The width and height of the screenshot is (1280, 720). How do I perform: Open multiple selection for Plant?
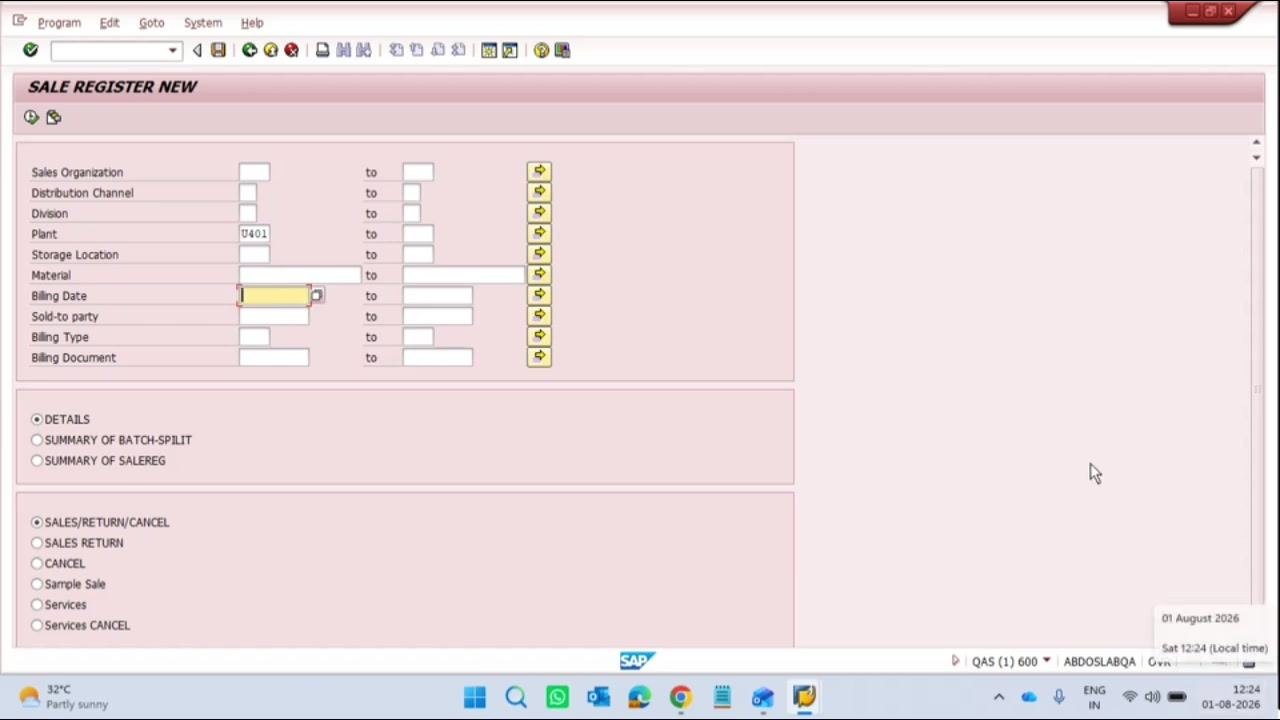(539, 233)
